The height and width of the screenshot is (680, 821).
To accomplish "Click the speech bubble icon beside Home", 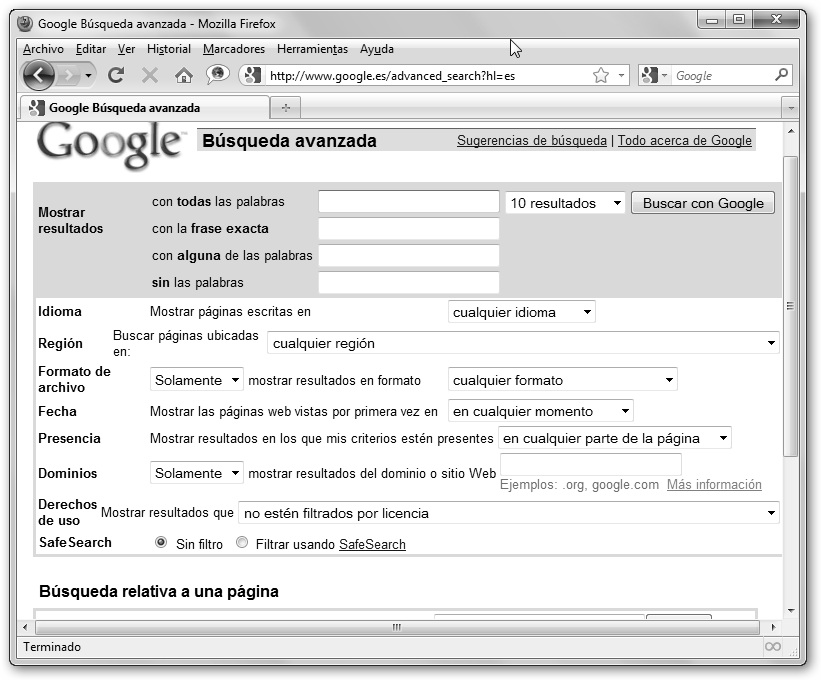I will click(x=217, y=75).
